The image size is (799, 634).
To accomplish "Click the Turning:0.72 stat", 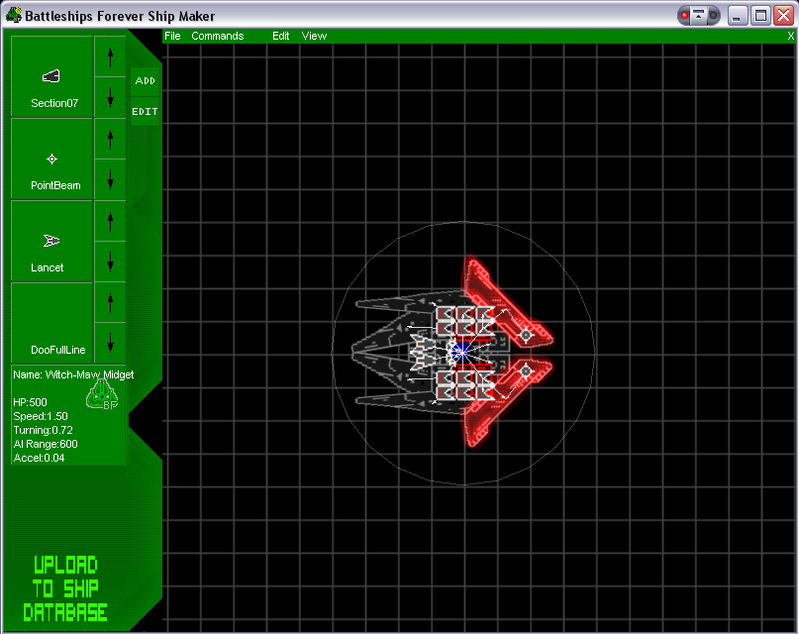I will tap(43, 430).
